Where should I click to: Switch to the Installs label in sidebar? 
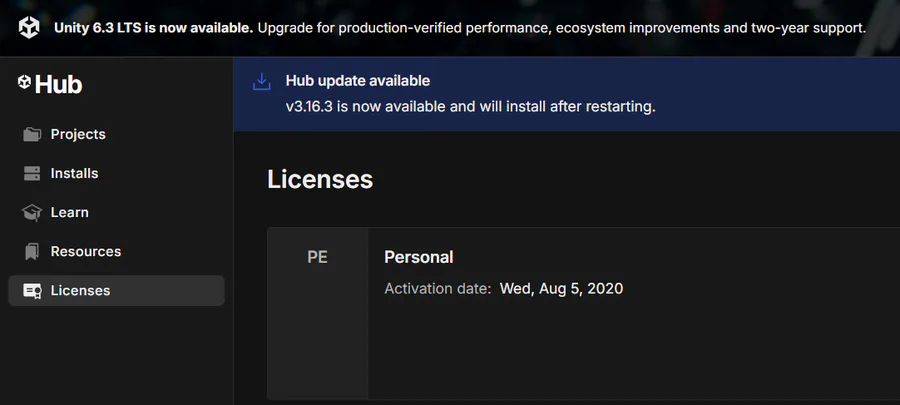point(75,173)
